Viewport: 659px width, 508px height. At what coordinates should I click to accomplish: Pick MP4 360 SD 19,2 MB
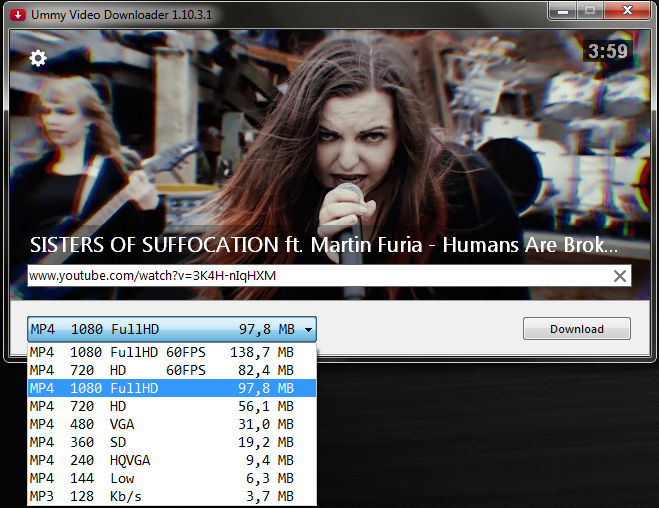172,442
